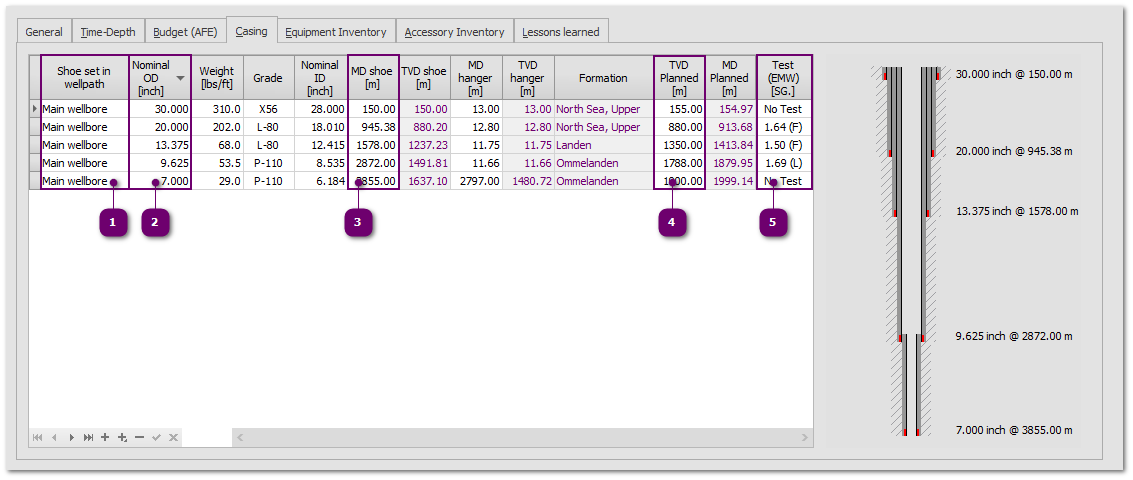Go to previous record in navigator
The height and width of the screenshot is (480, 1133).
[x=55, y=437]
